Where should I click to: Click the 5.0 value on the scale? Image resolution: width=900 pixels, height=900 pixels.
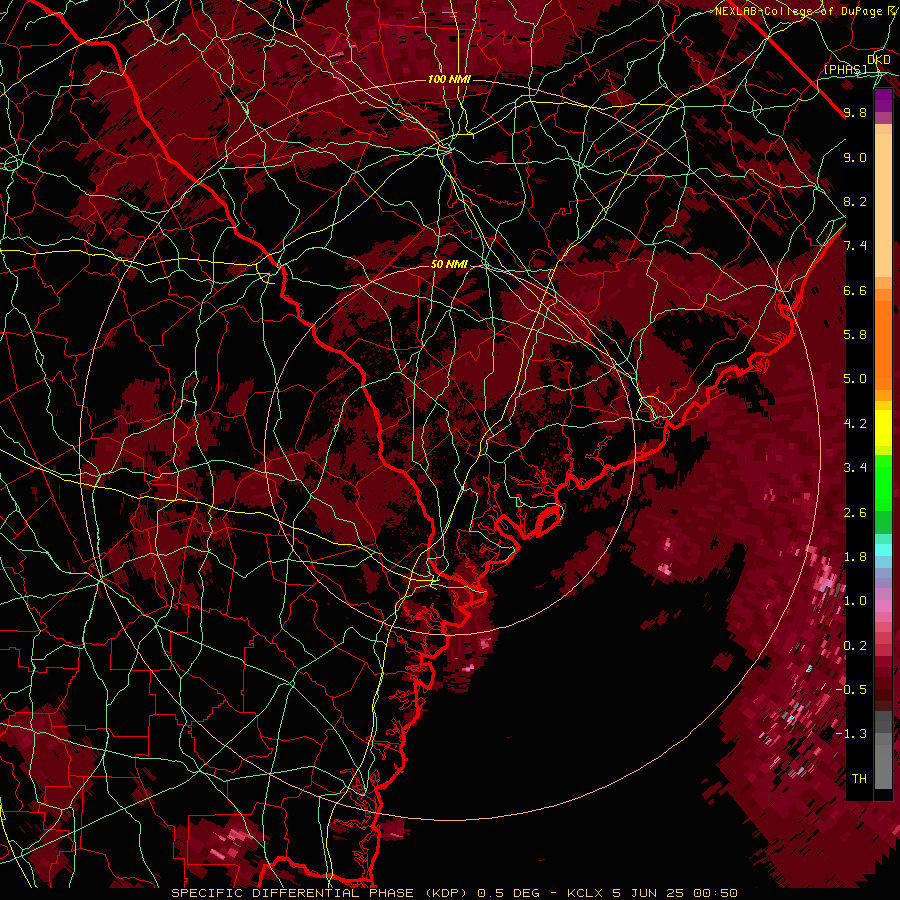[855, 379]
